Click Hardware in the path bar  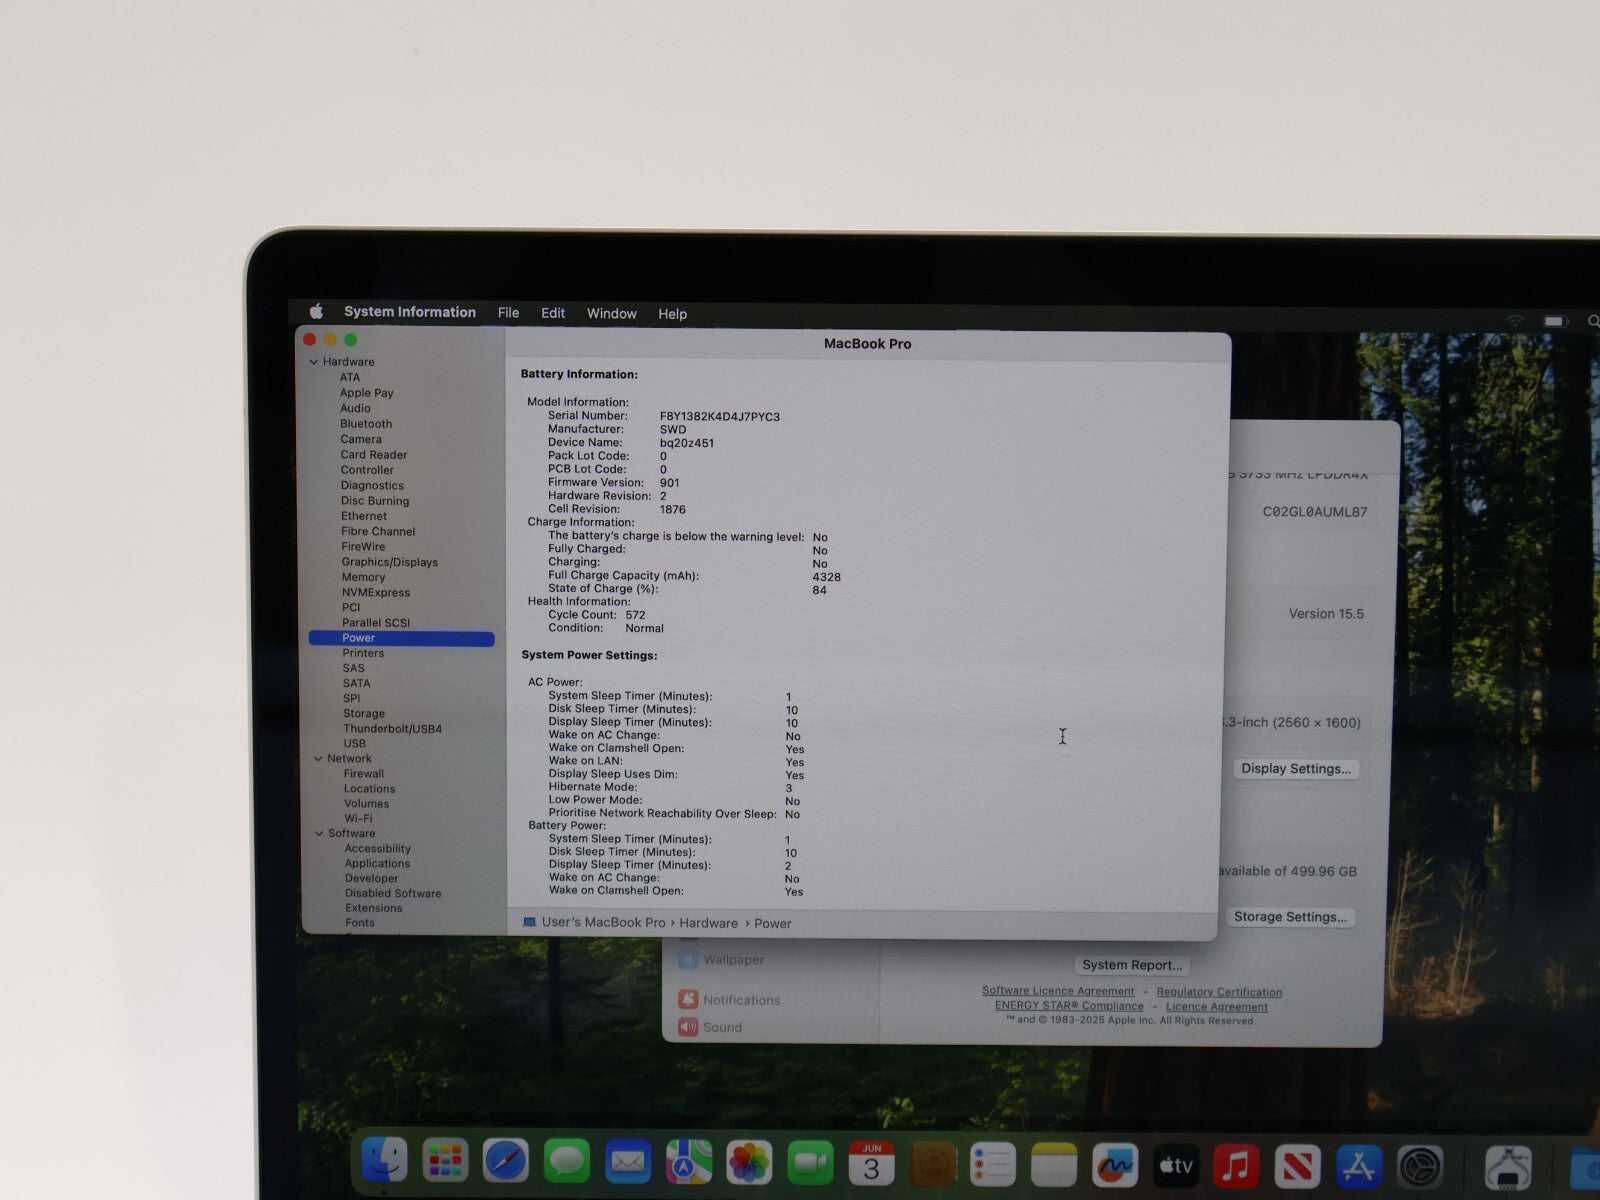click(x=708, y=923)
